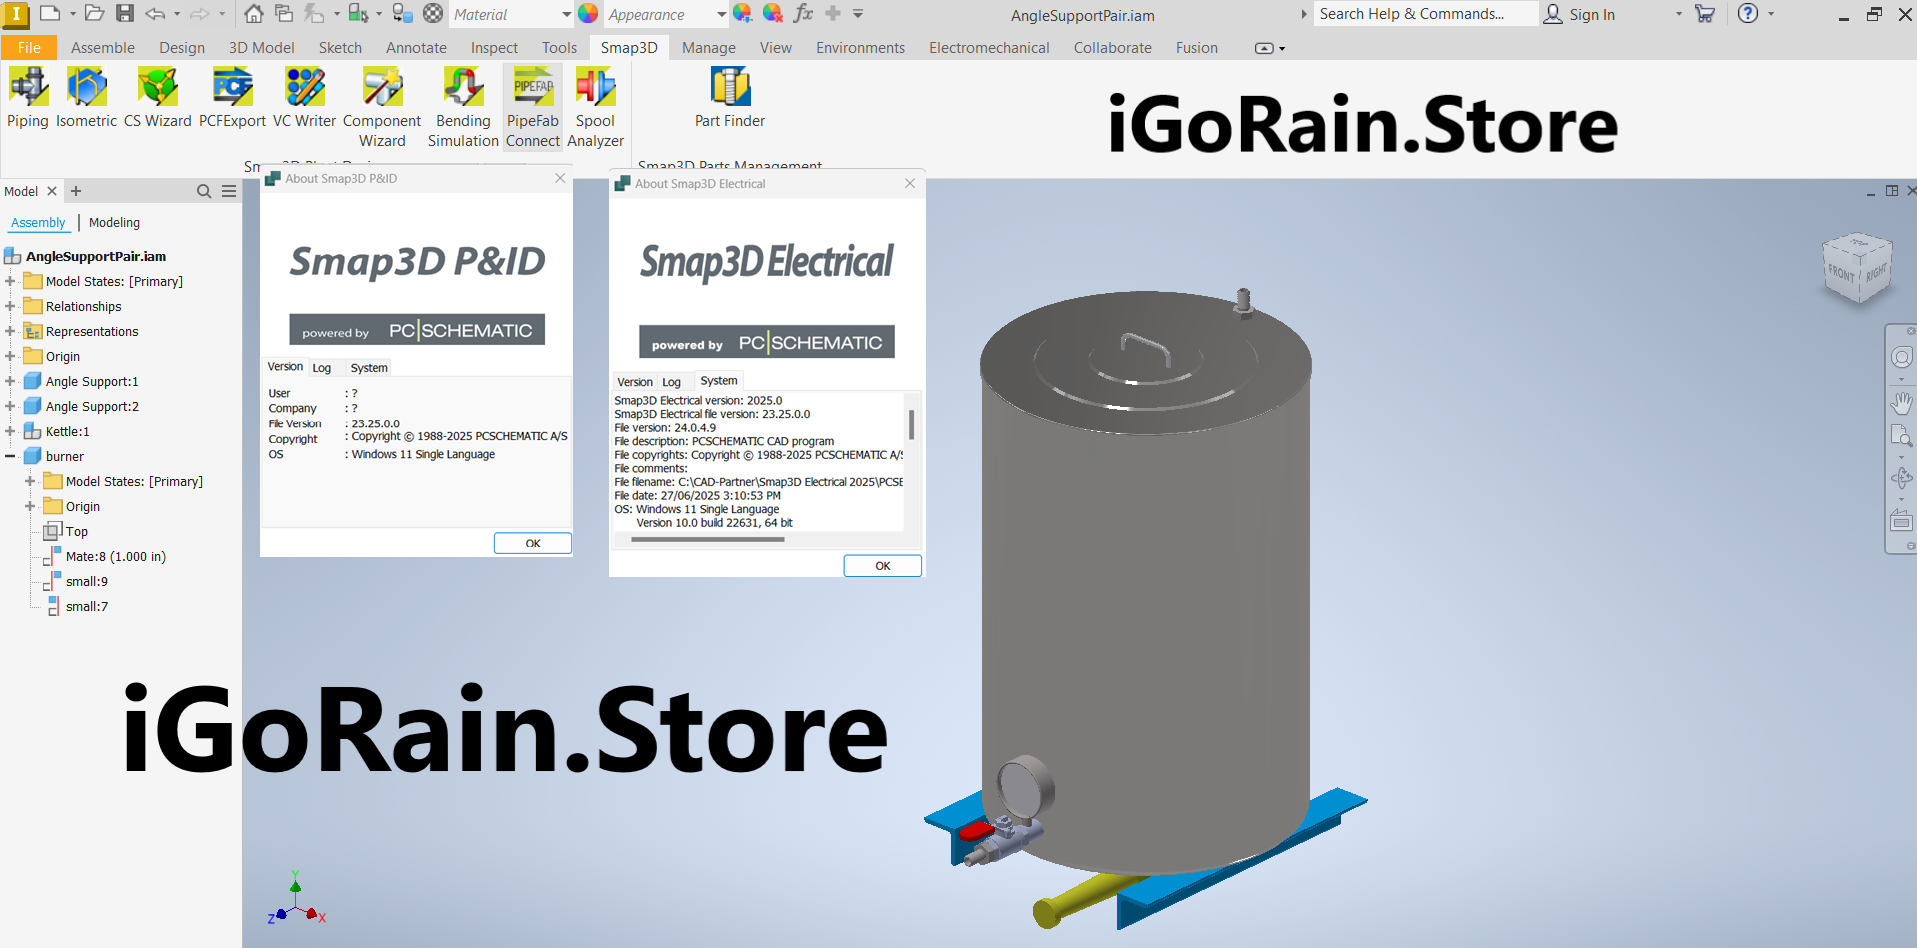Open the Piping tool
This screenshot has width=1917, height=948.
tap(28, 98)
